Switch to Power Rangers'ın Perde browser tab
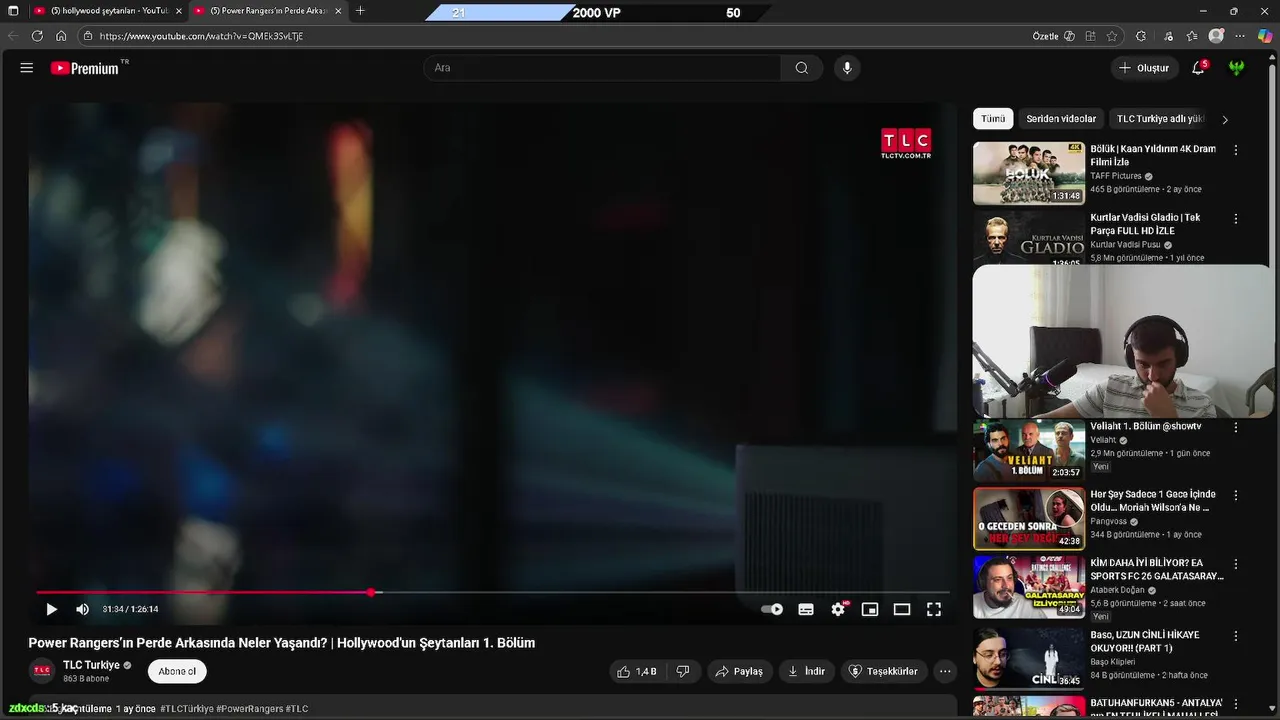The image size is (1280, 720). point(267,11)
